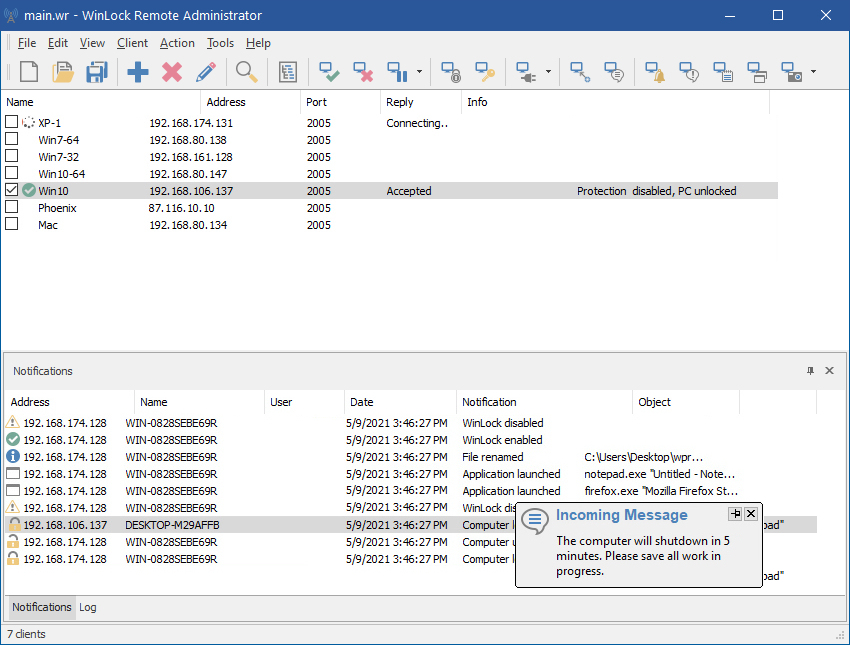This screenshot has height=645, width=850.
Task: Open the screenshot icon's dropdown menu
Action: click(812, 71)
